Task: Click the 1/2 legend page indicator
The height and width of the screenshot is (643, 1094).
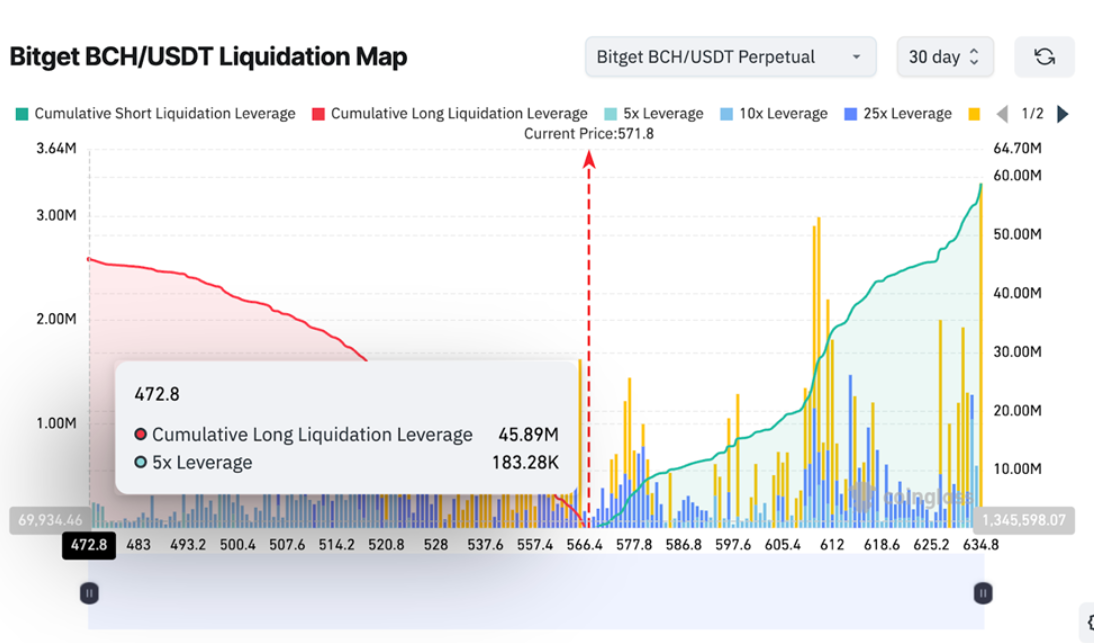Action: (x=1032, y=114)
